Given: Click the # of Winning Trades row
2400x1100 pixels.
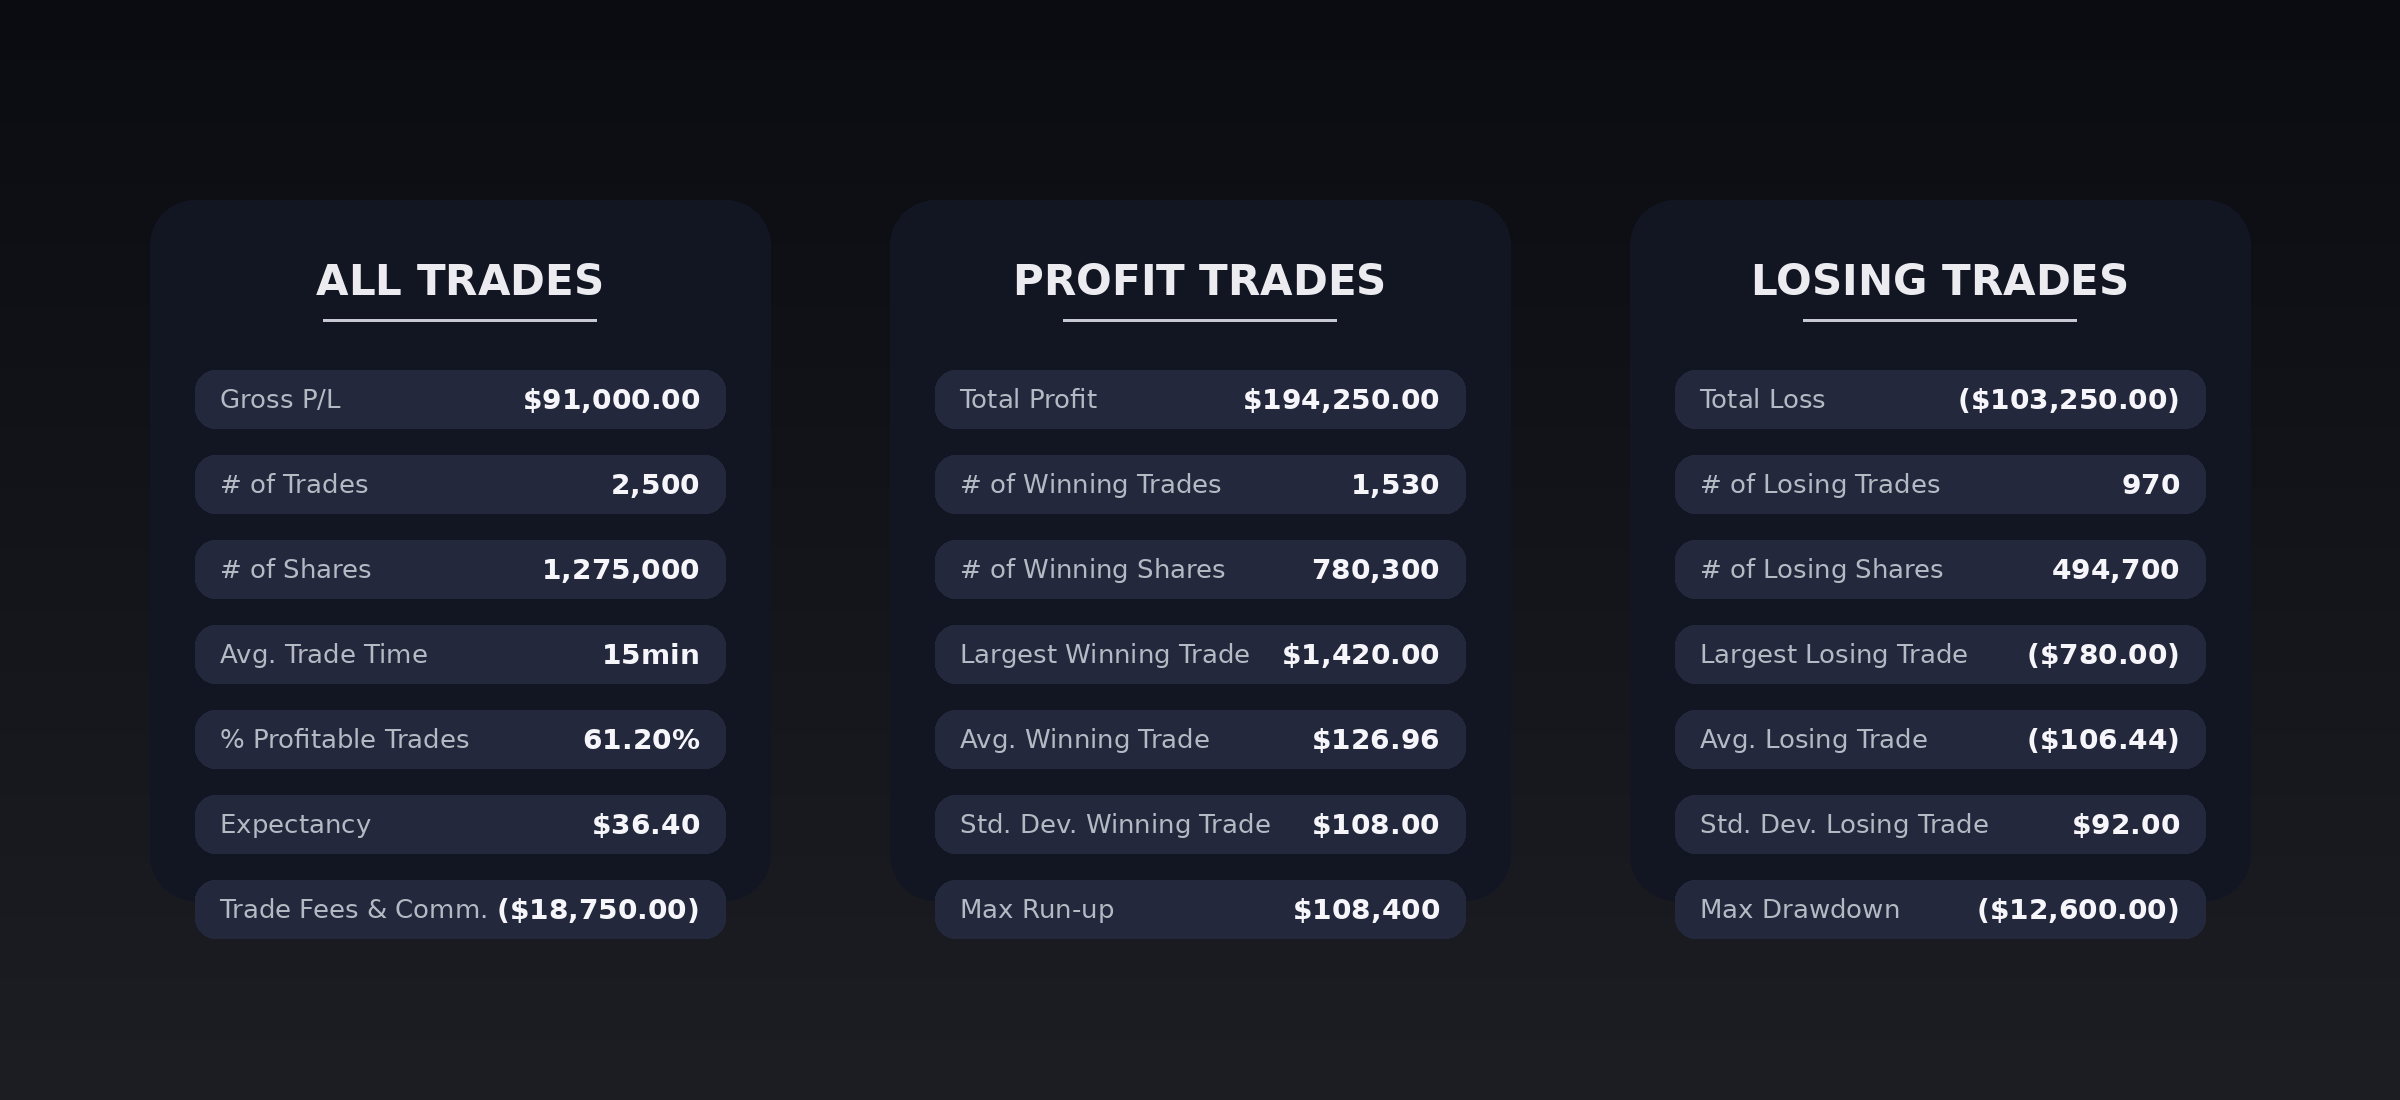Looking at the screenshot, I should [1200, 485].
